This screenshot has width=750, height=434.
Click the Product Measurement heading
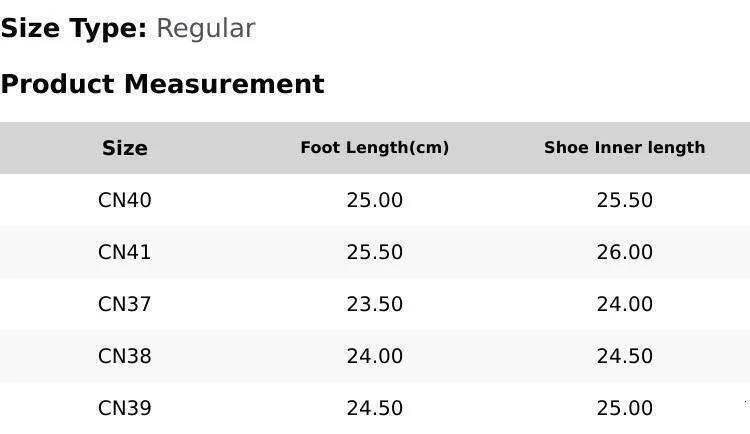pos(162,84)
